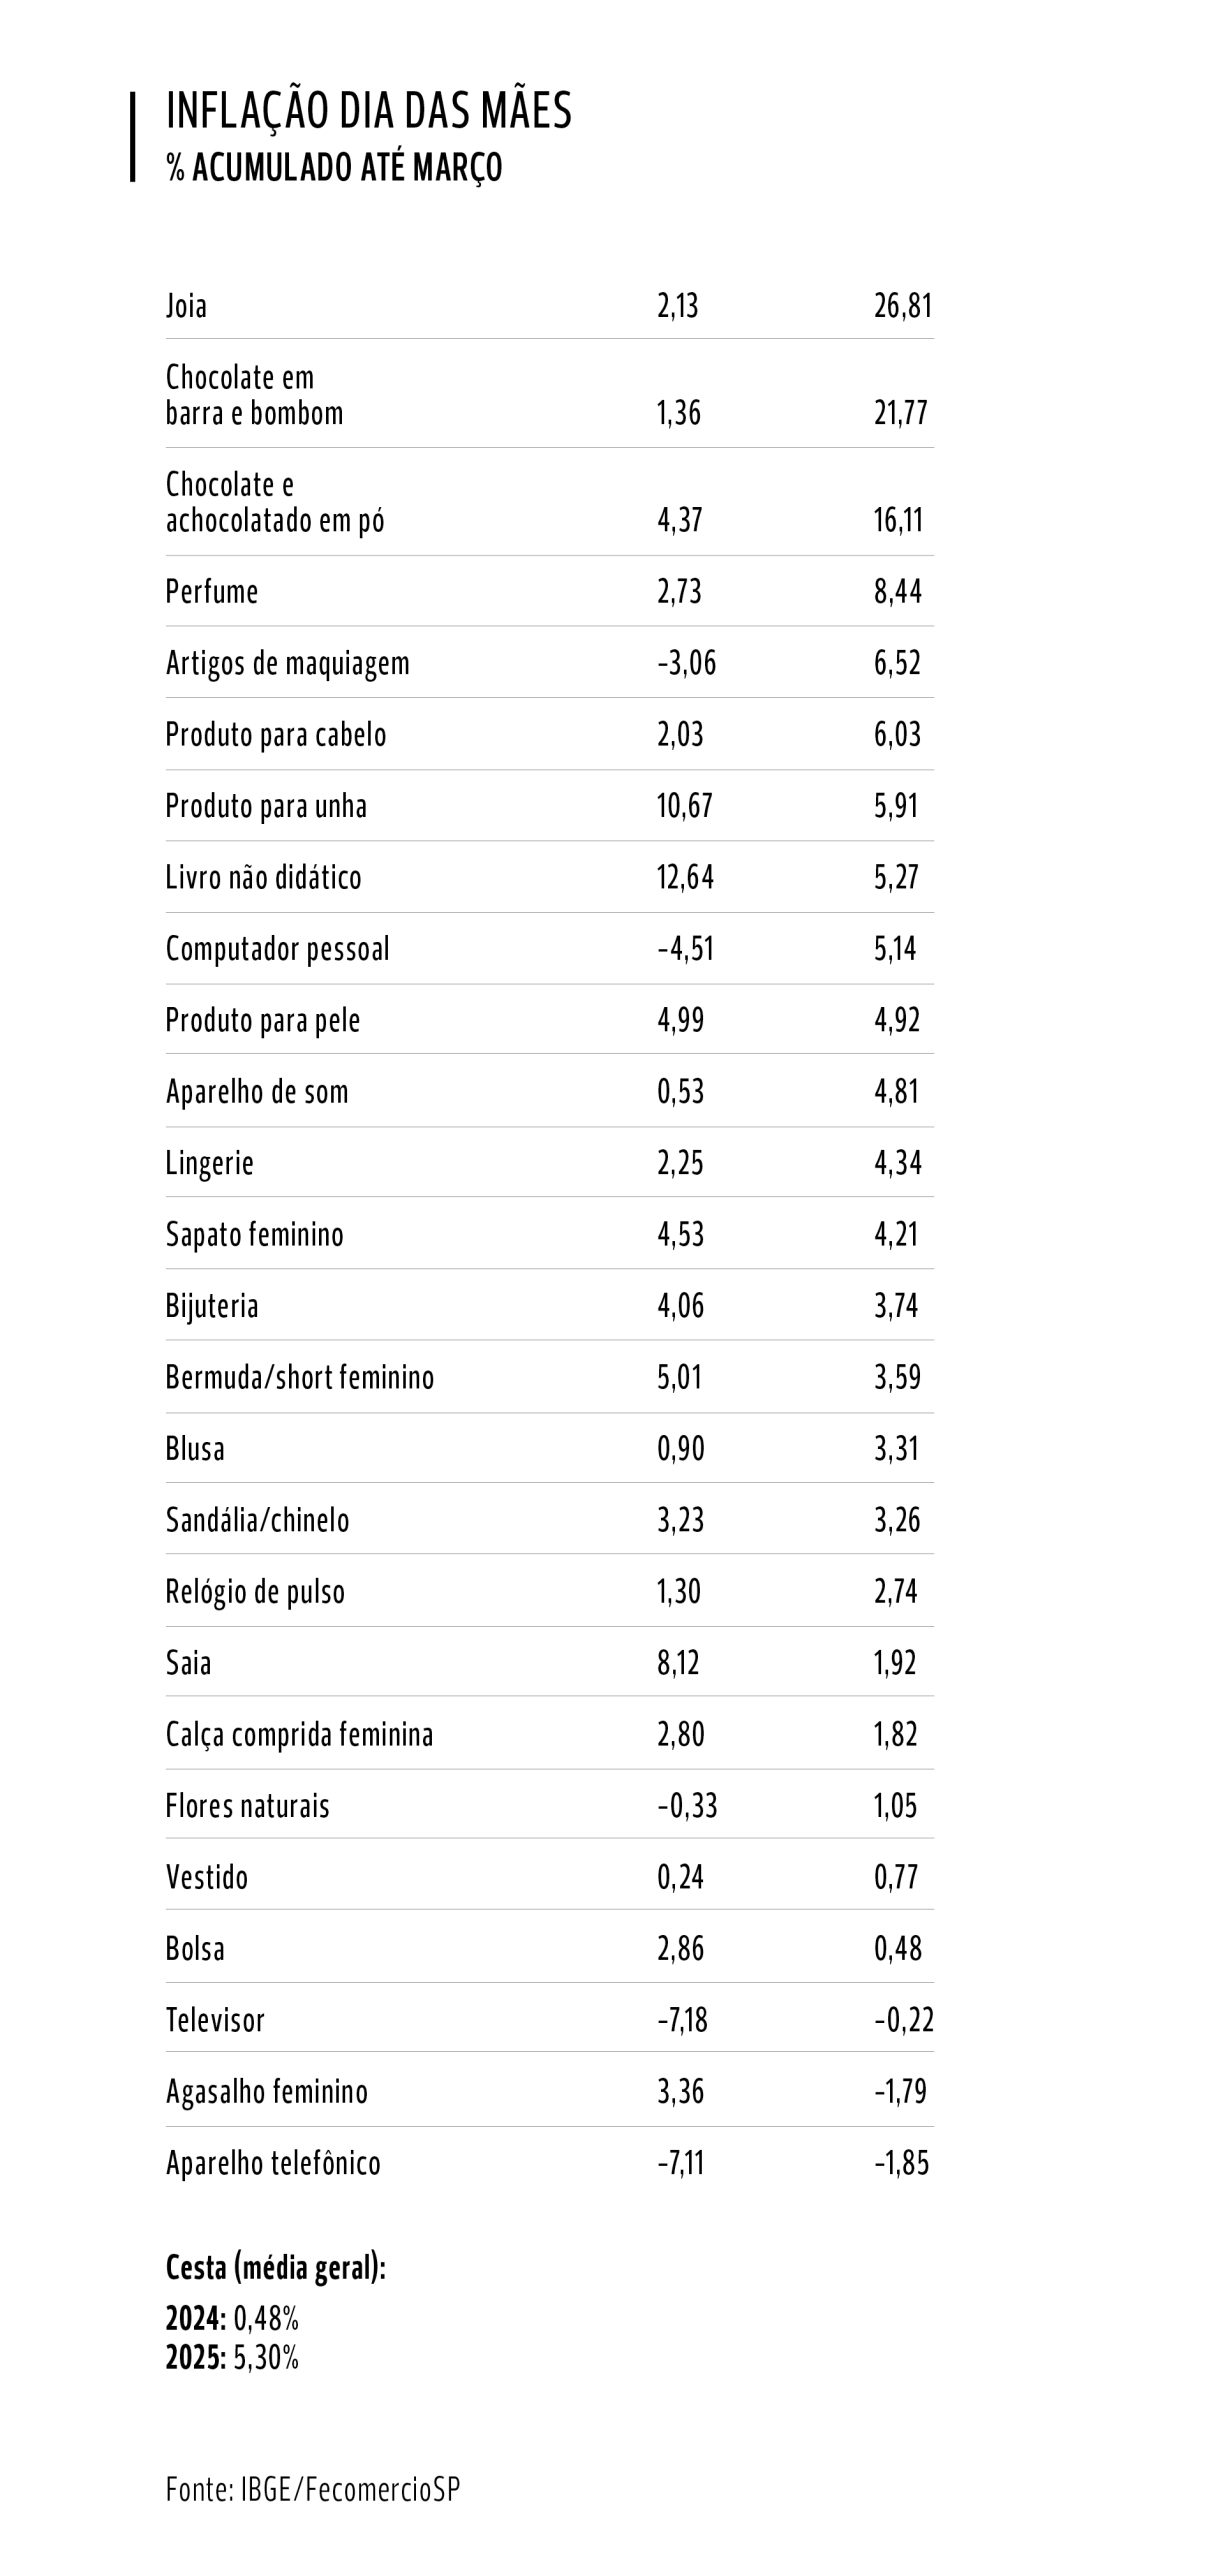Select the "Sandália/chinelo" label
The width and height of the screenshot is (1225, 2560).
(257, 1520)
